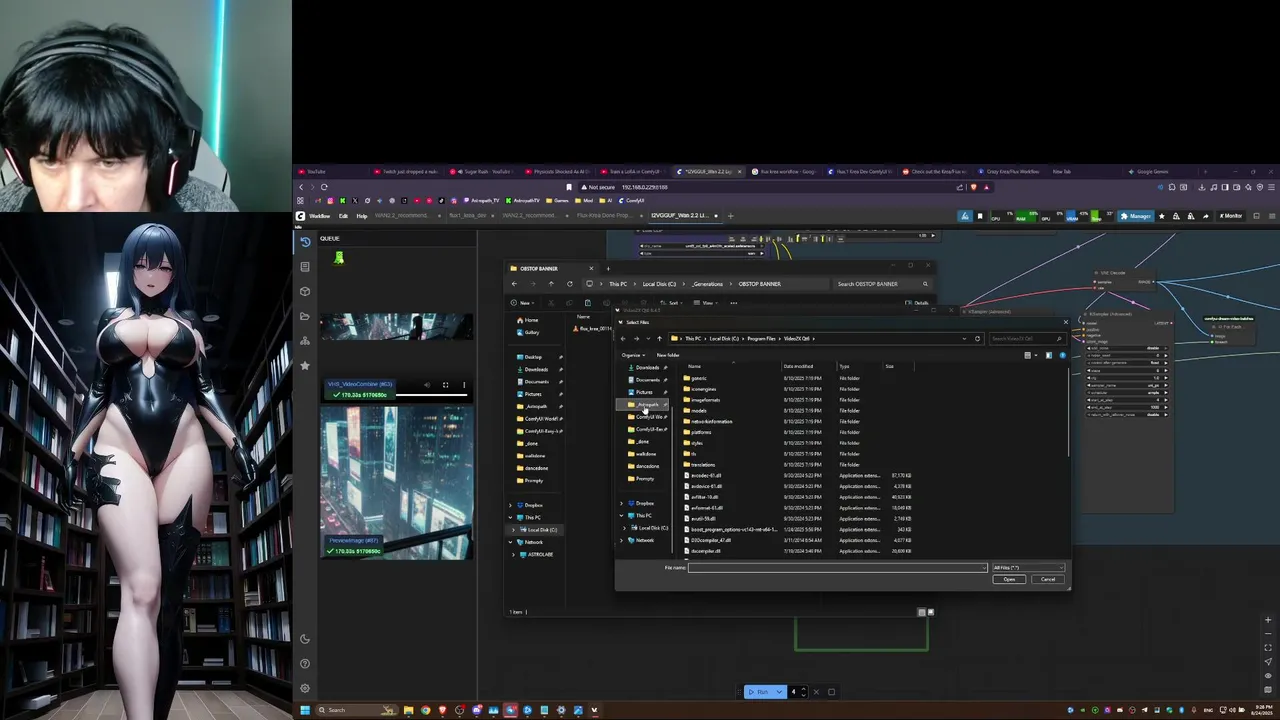Viewport: 1280px width, 720px height.
Task: Sort by the Date modified column header
Action: 798,366
